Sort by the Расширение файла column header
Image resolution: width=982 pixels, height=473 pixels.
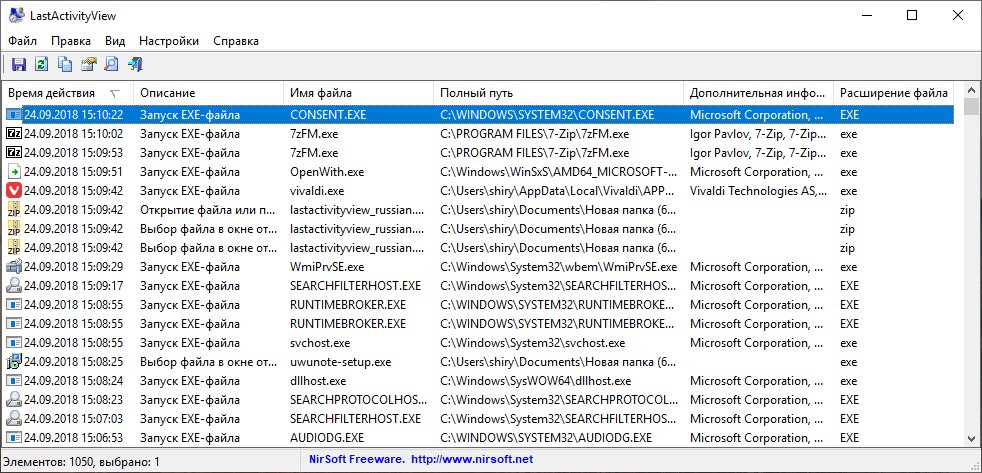click(x=894, y=93)
